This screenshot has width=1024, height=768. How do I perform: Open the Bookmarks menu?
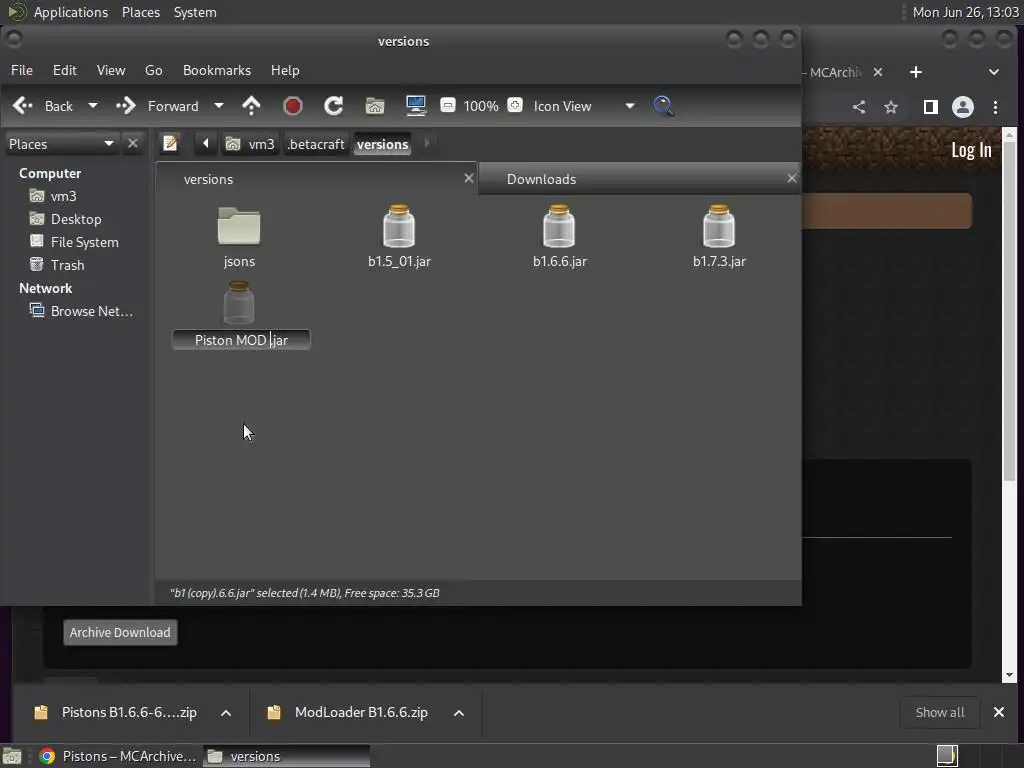click(x=217, y=70)
